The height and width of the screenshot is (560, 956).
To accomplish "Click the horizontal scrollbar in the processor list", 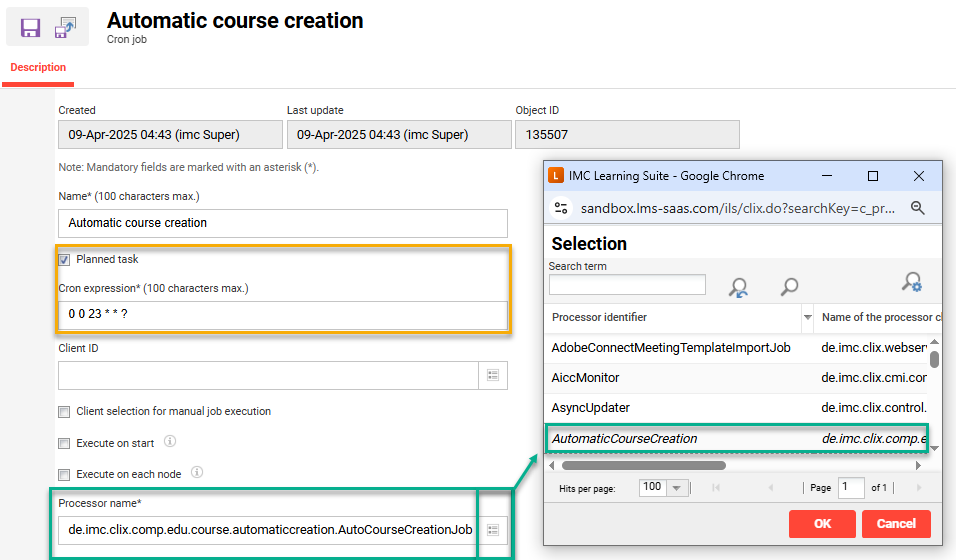I will pyautogui.click(x=643, y=465).
